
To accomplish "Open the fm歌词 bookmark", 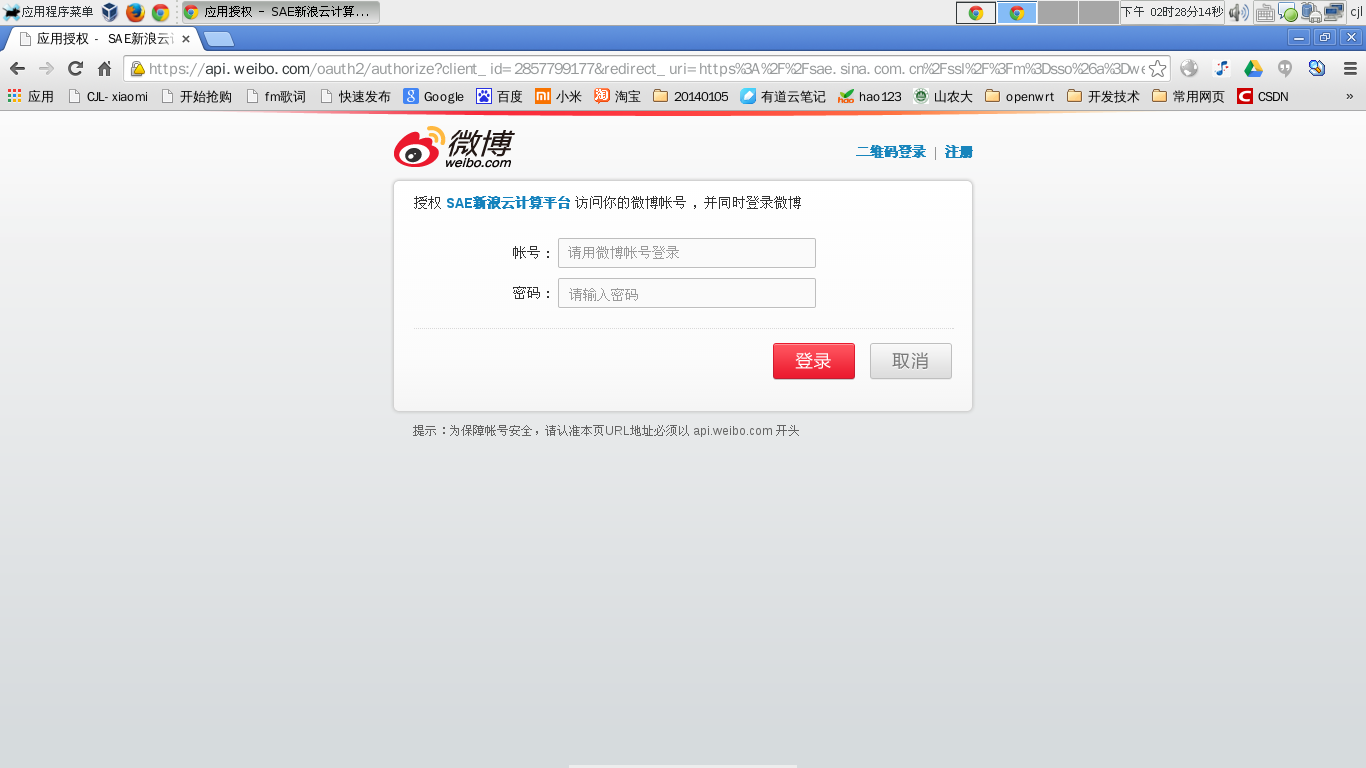I will [275, 96].
